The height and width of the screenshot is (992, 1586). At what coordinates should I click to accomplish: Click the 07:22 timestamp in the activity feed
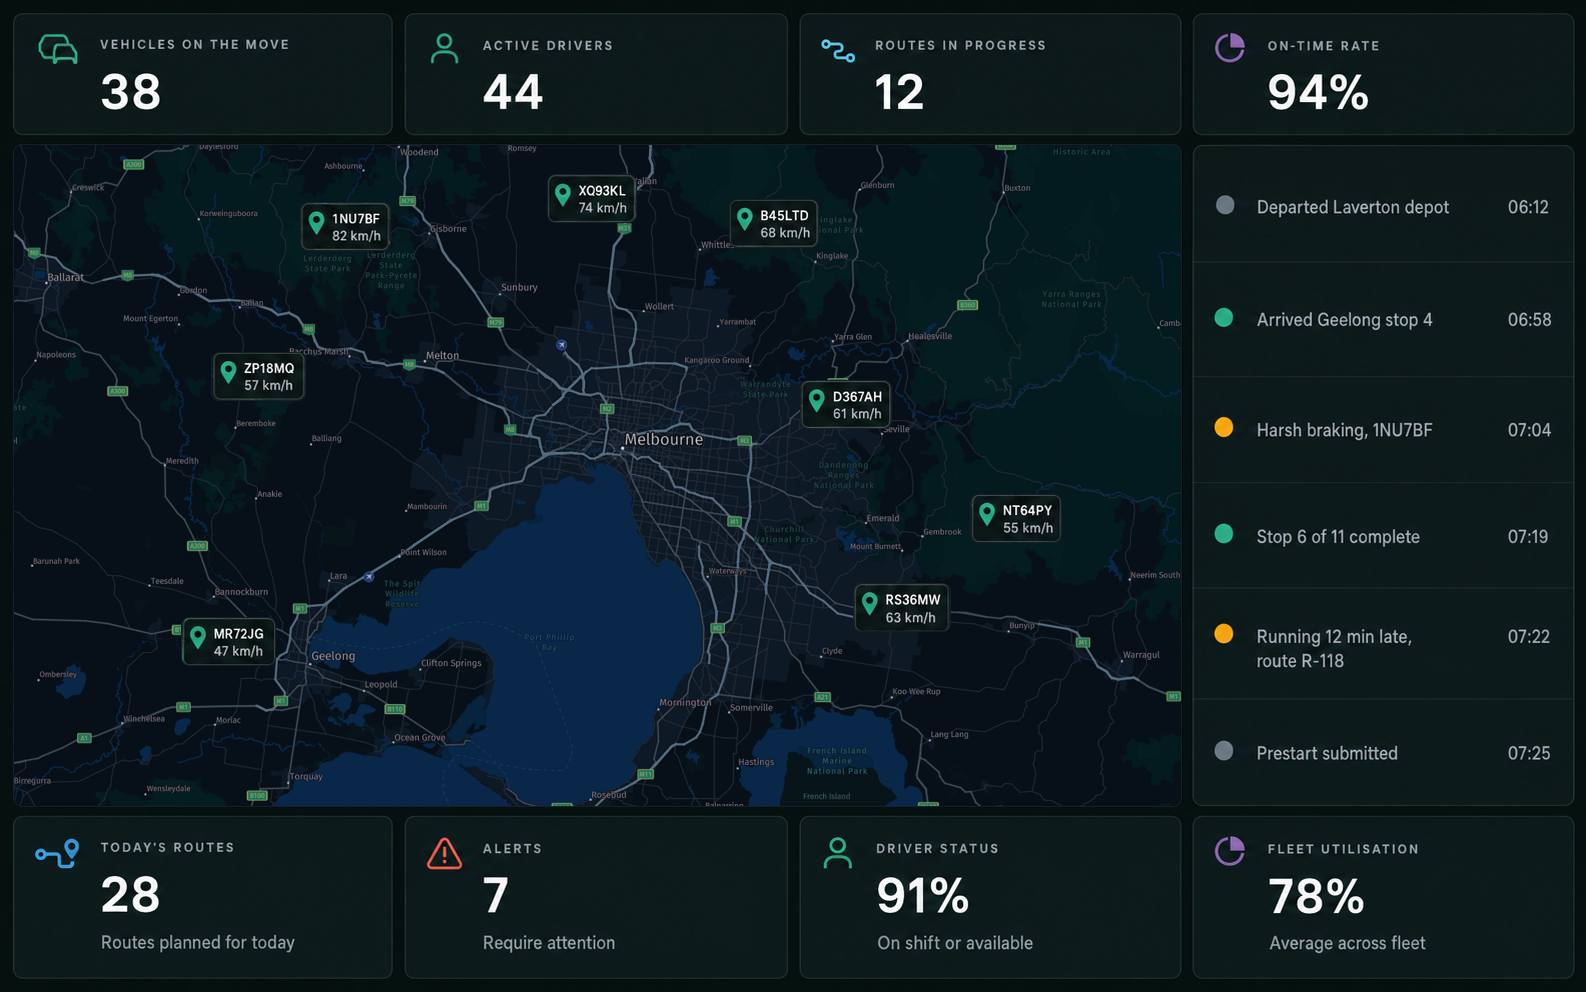[1529, 636]
